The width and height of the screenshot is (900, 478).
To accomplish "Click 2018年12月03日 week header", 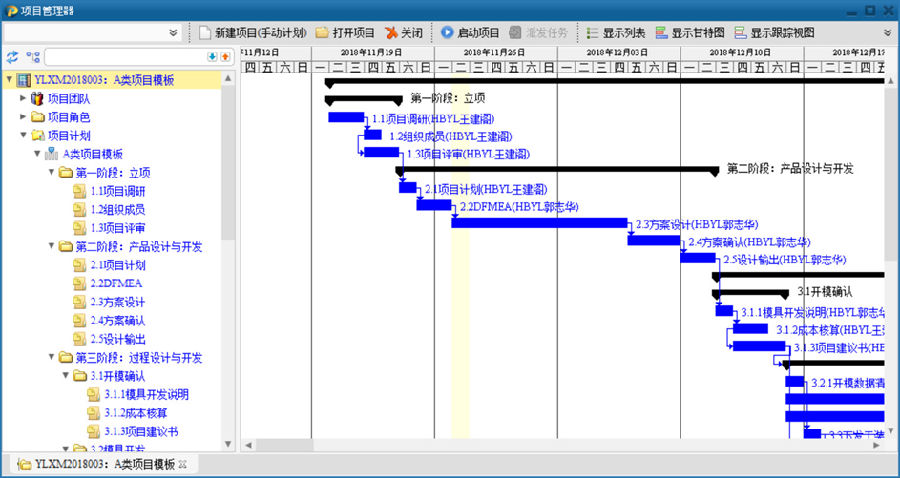I will click(619, 52).
